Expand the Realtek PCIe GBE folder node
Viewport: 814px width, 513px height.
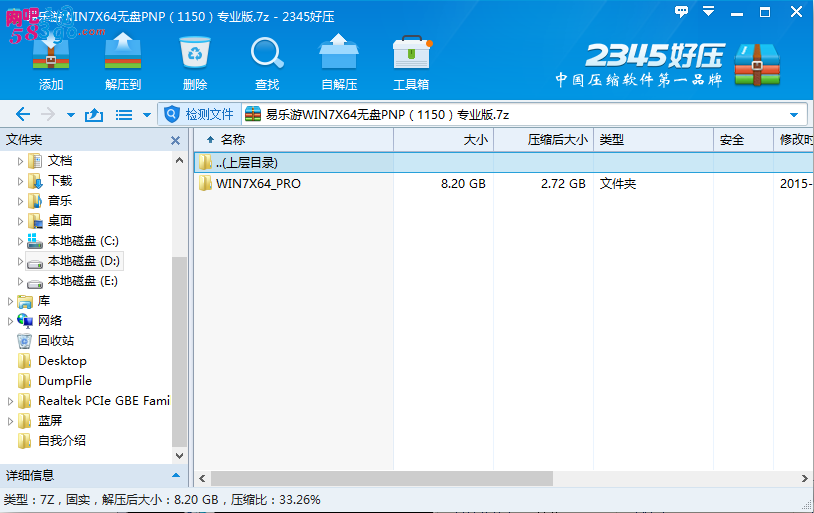click(10, 401)
